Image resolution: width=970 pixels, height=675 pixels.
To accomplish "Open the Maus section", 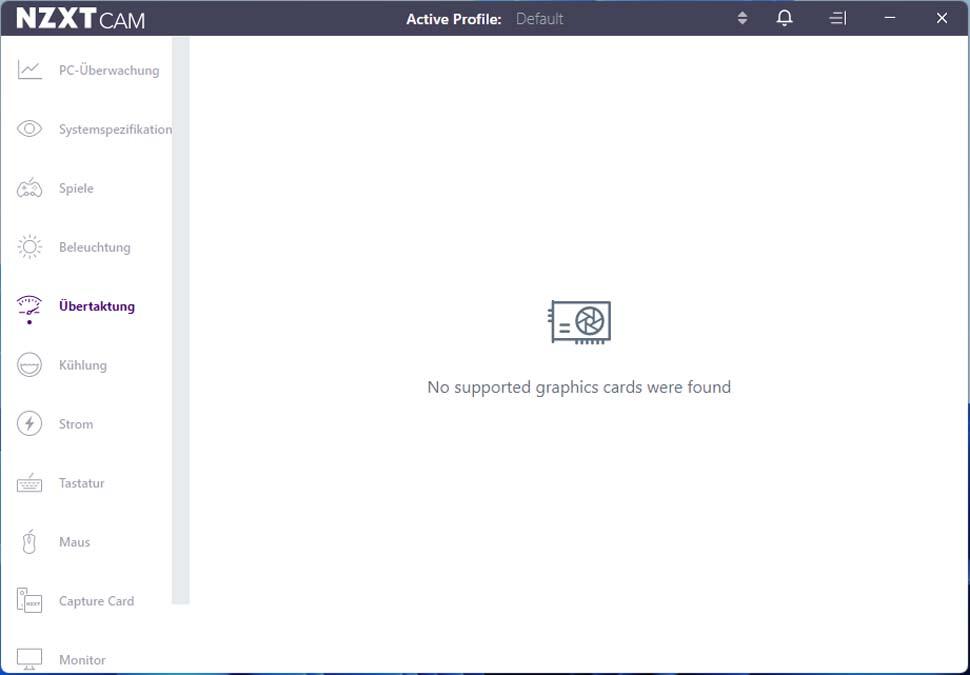I will 75,542.
